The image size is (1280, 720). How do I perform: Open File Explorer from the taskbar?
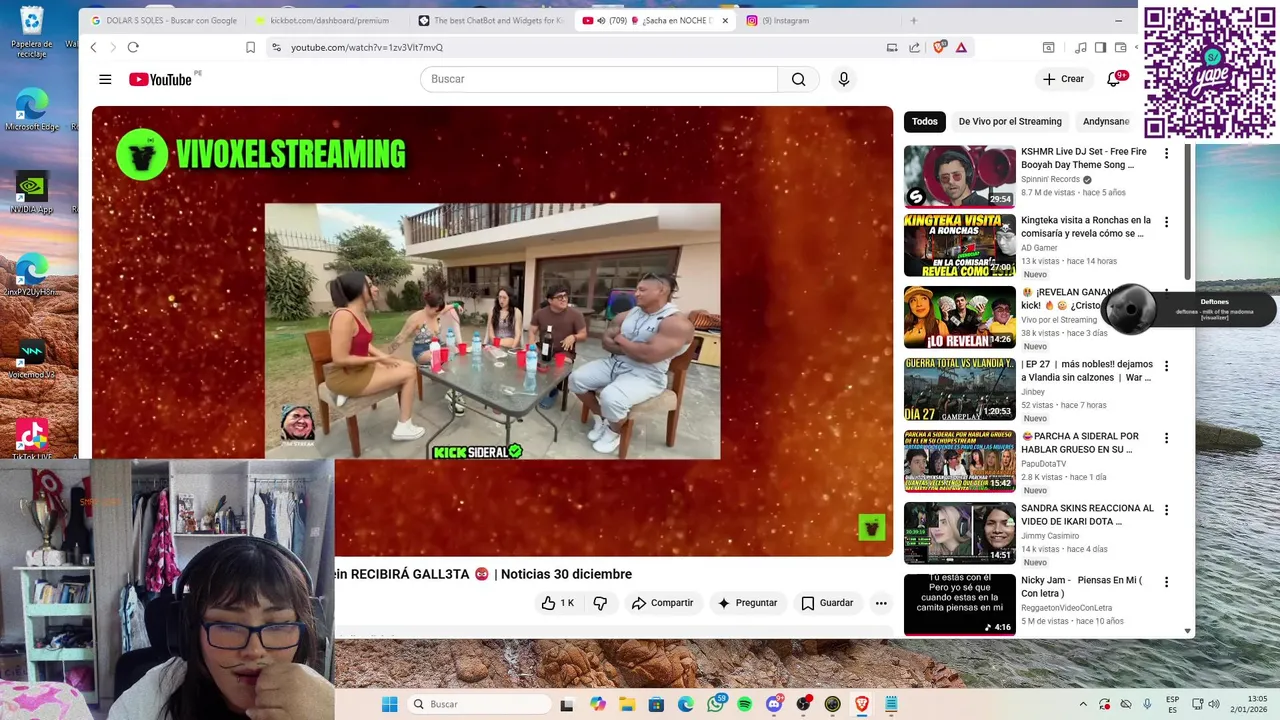click(x=626, y=704)
